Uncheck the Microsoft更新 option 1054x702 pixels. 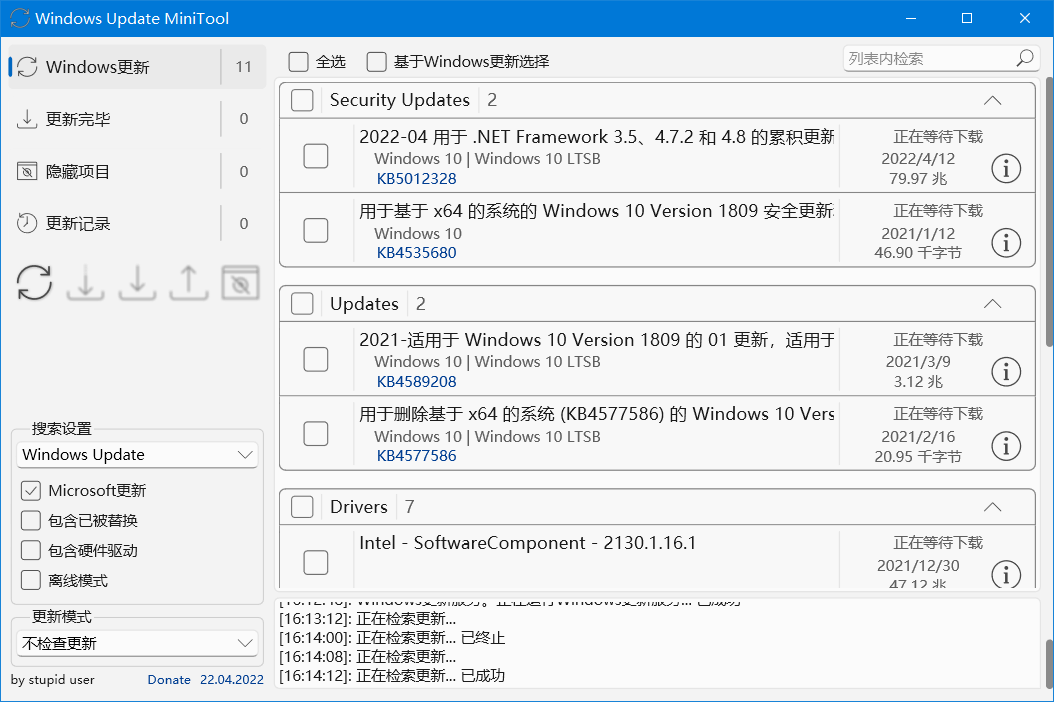click(x=31, y=491)
